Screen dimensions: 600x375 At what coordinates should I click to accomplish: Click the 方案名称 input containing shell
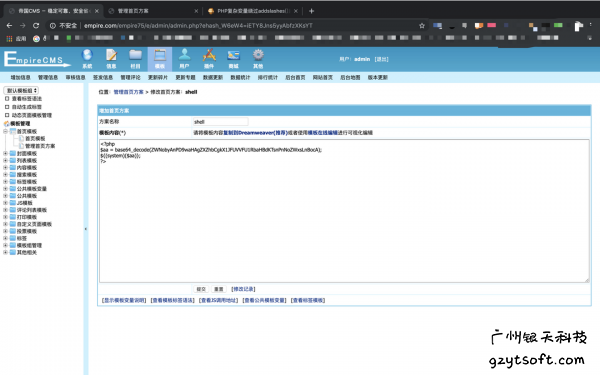[220, 122]
